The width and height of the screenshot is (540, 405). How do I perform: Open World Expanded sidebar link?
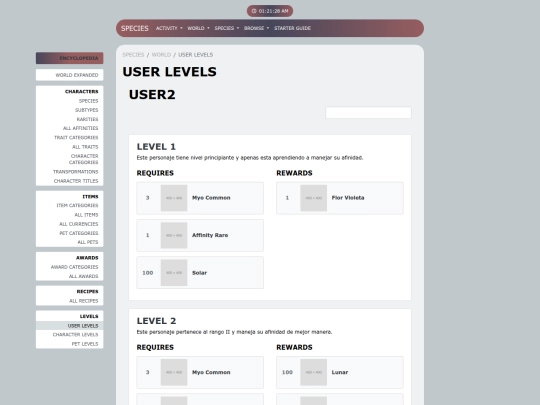coord(77,75)
